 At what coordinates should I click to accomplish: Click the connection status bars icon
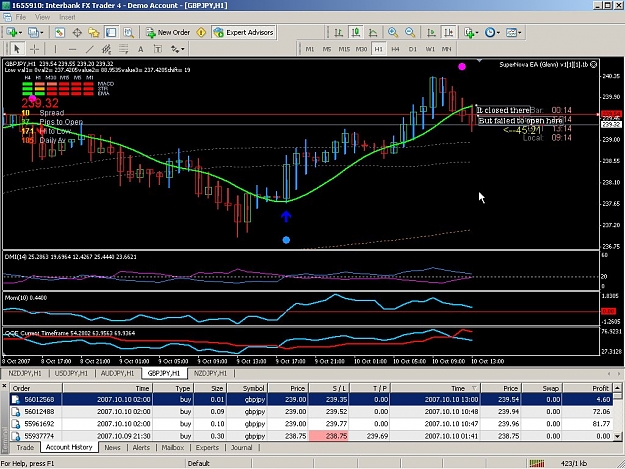(537, 463)
